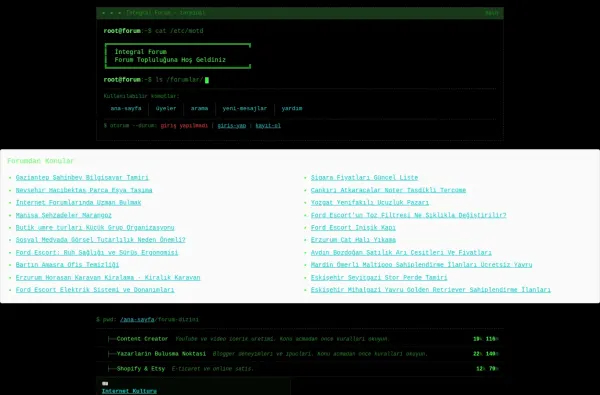Open Mardin Ömerli Maltipoo Sahiplendirme topic
The height and width of the screenshot is (395, 600).
click(421, 265)
